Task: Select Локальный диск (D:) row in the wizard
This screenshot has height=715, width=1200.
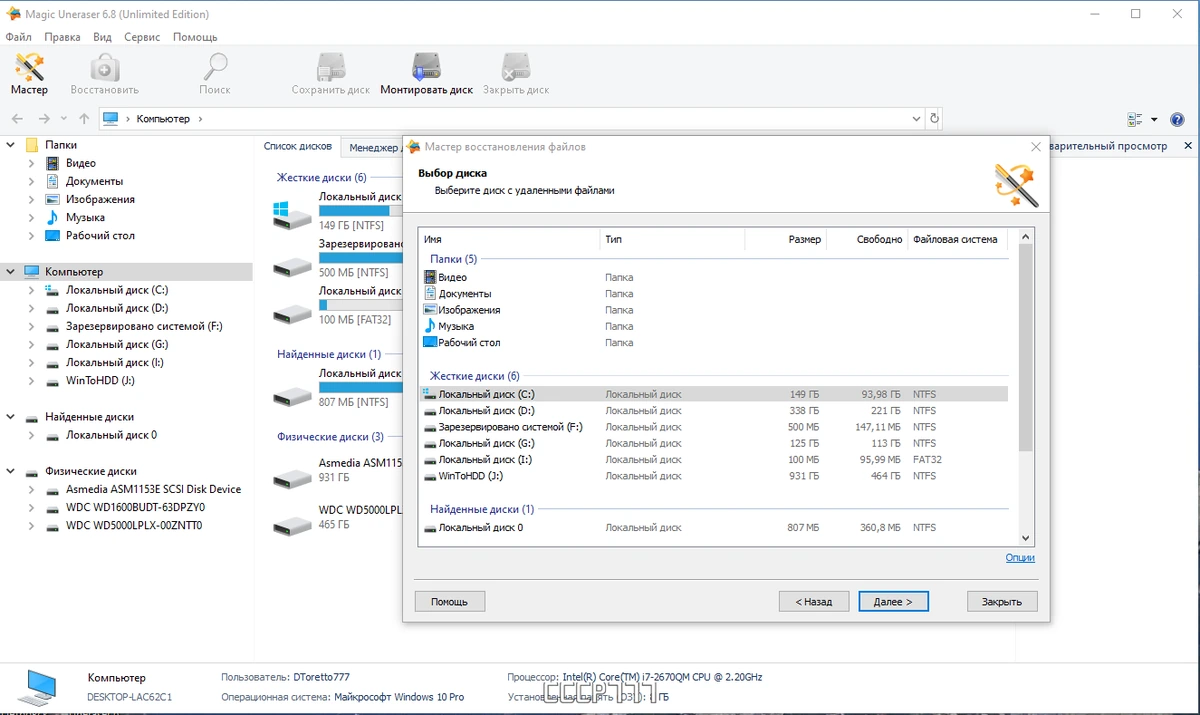Action: coord(713,411)
